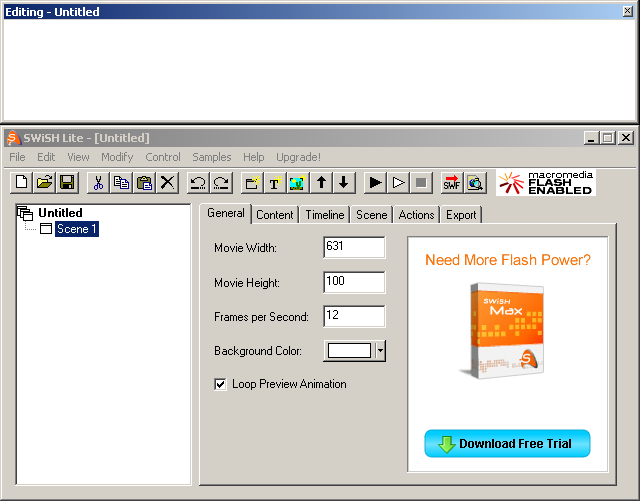Insert an image with the picture icon
The image size is (640, 501).
point(298,182)
